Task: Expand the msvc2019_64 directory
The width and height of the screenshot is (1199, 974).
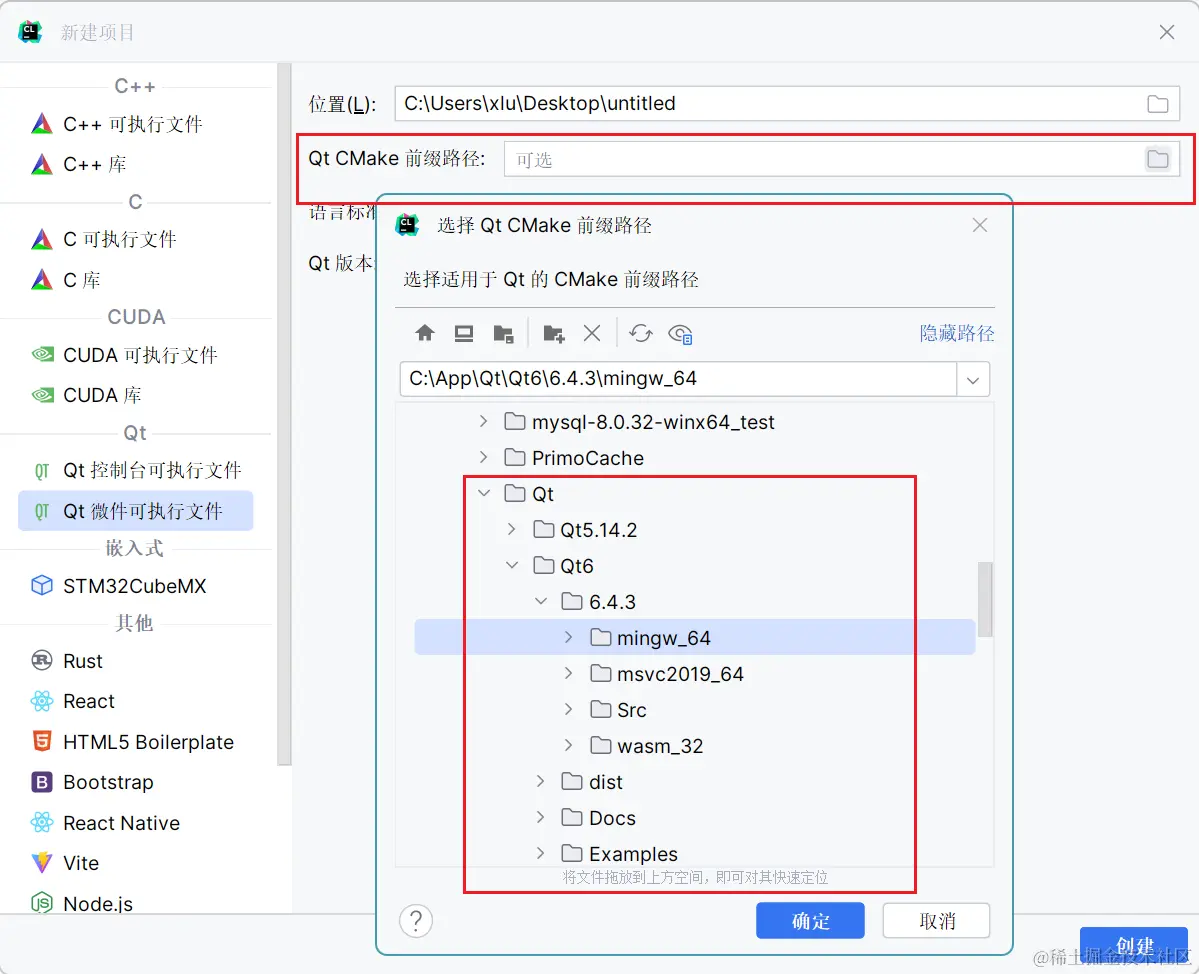Action: [x=567, y=673]
